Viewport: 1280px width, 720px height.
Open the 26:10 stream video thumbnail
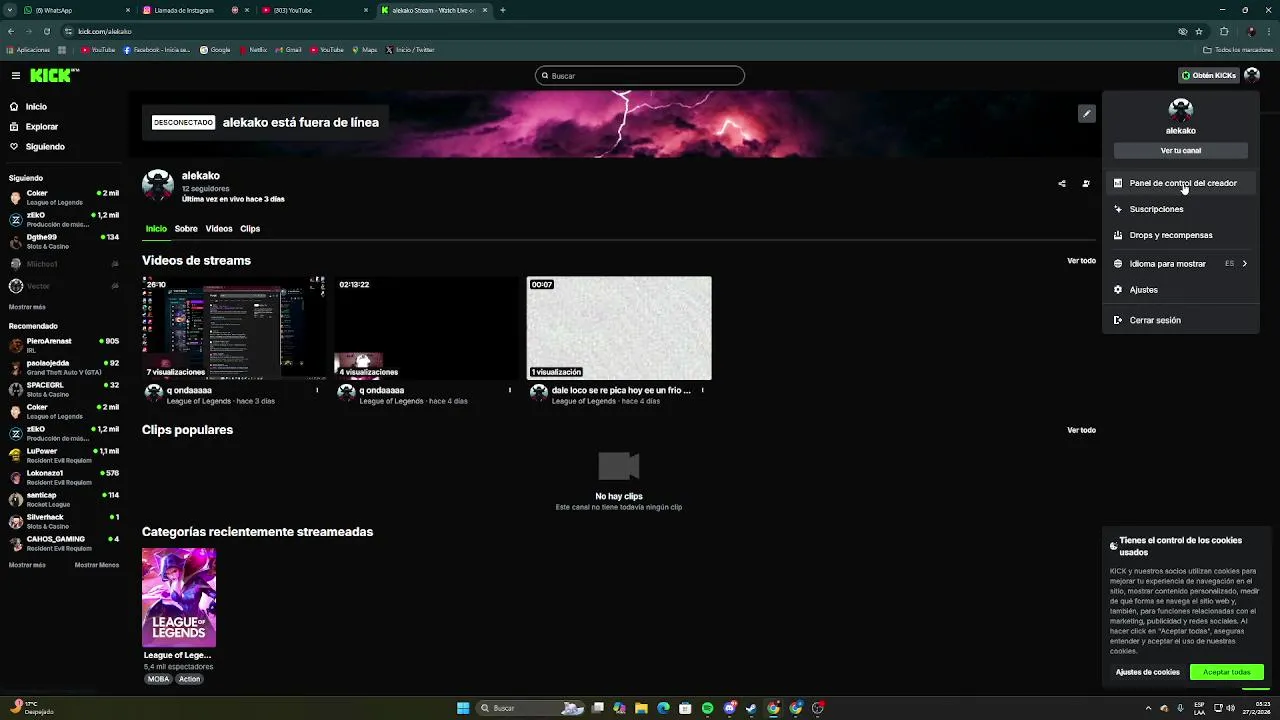click(234, 329)
